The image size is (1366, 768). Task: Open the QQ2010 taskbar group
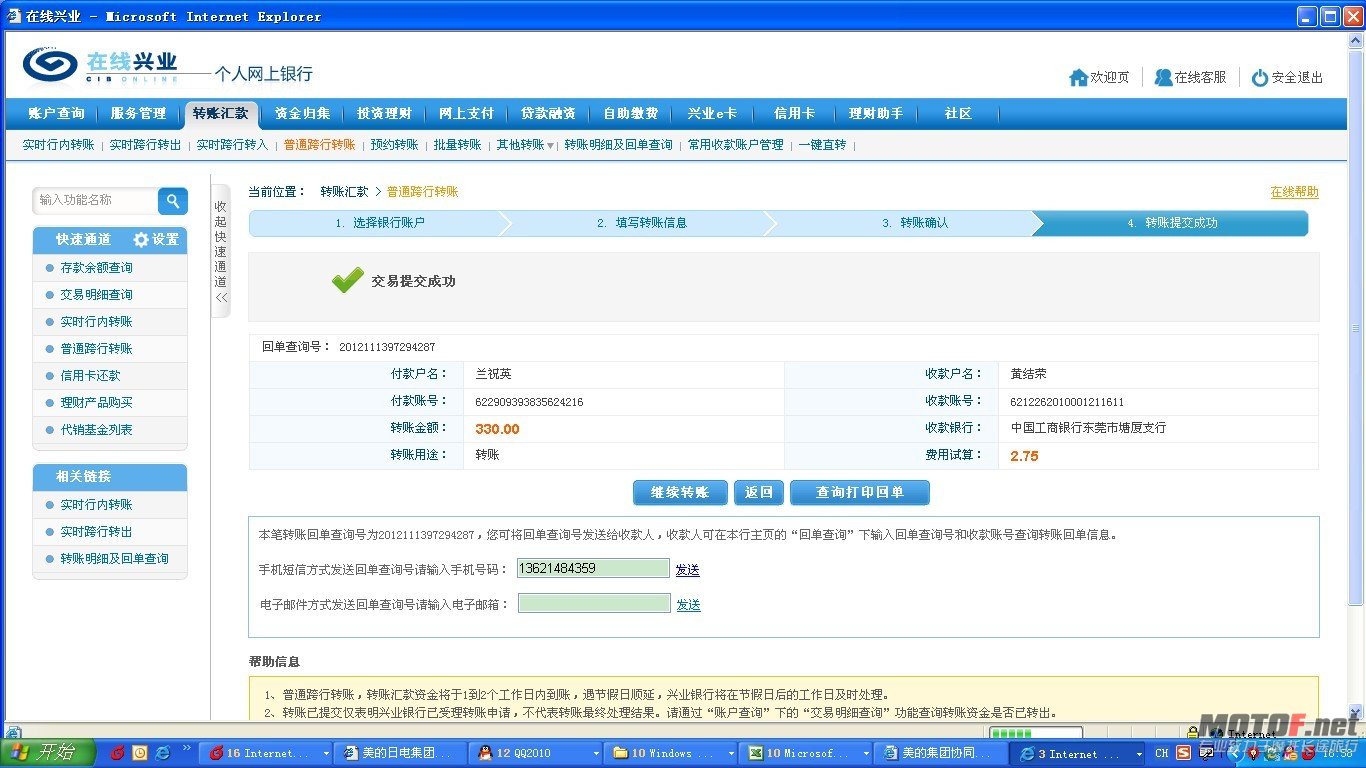[538, 753]
